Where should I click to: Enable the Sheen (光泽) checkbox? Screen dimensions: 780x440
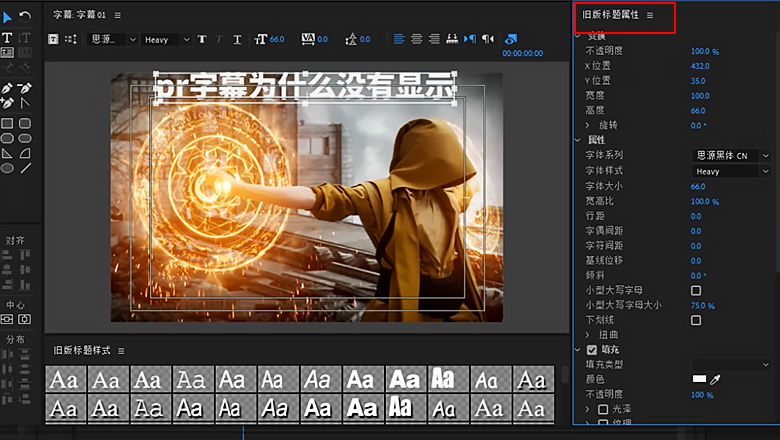[x=603, y=409]
